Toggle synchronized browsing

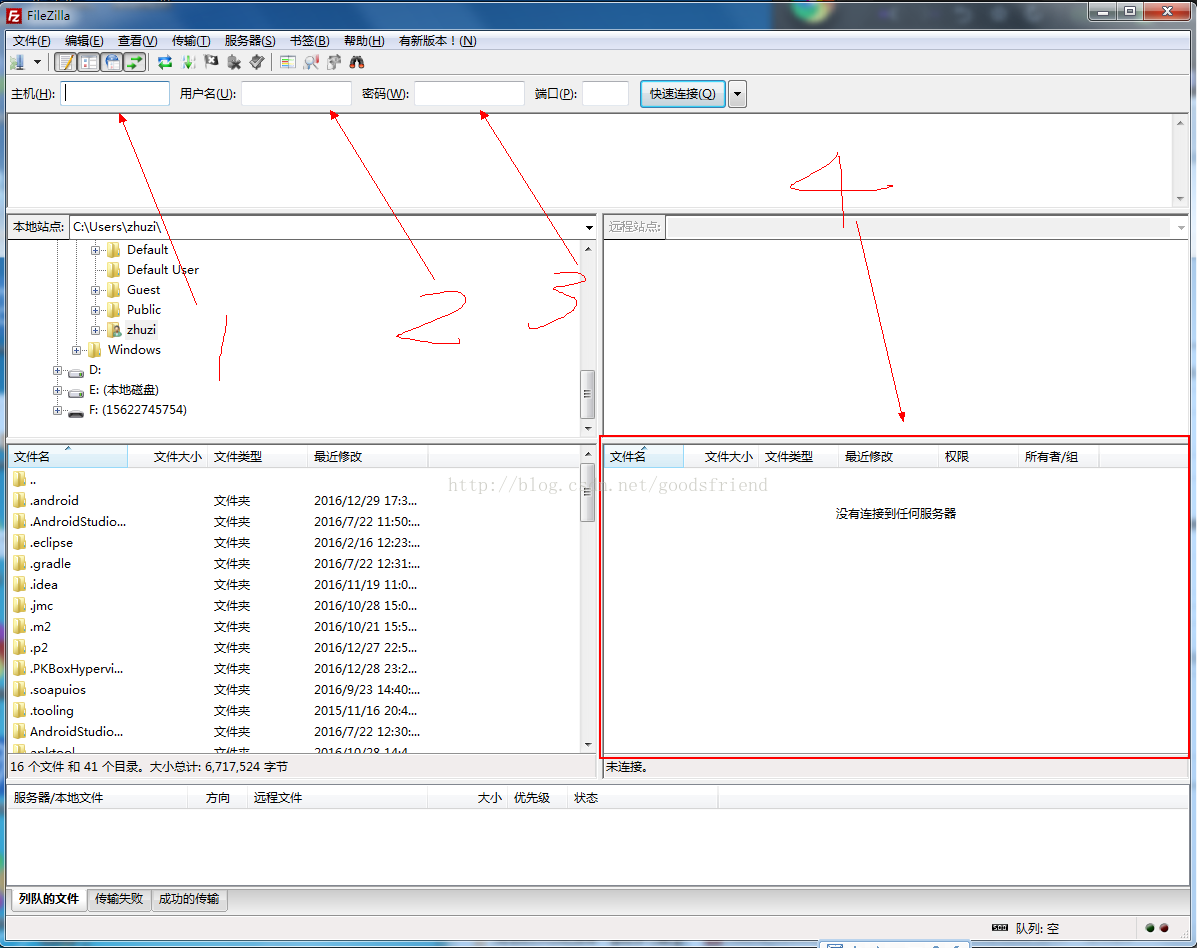point(334,63)
